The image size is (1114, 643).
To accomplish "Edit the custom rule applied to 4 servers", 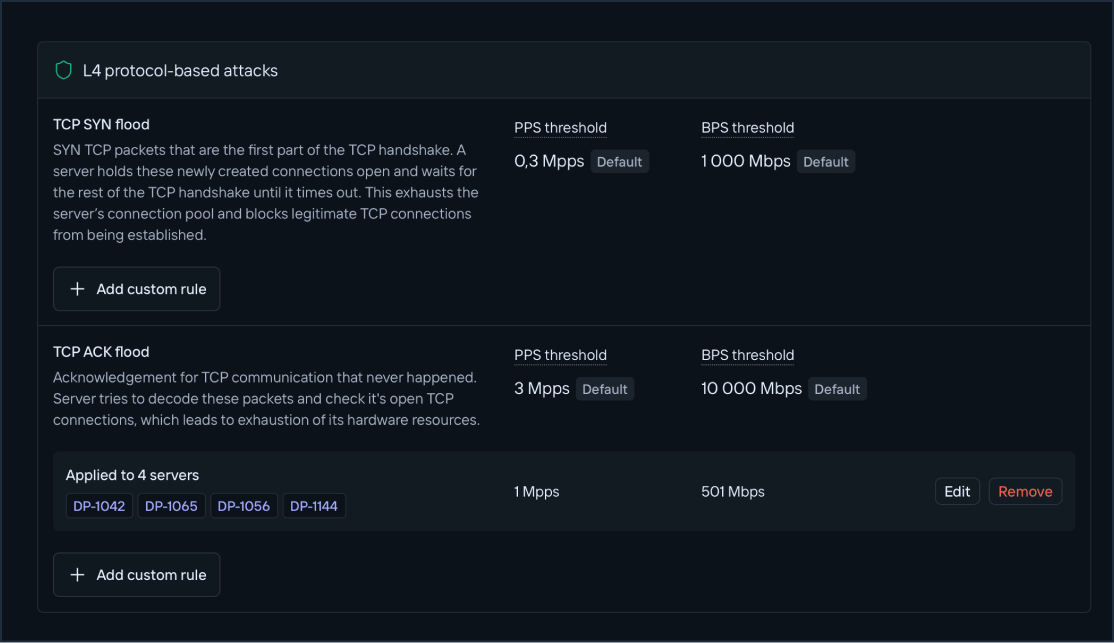I will point(956,491).
